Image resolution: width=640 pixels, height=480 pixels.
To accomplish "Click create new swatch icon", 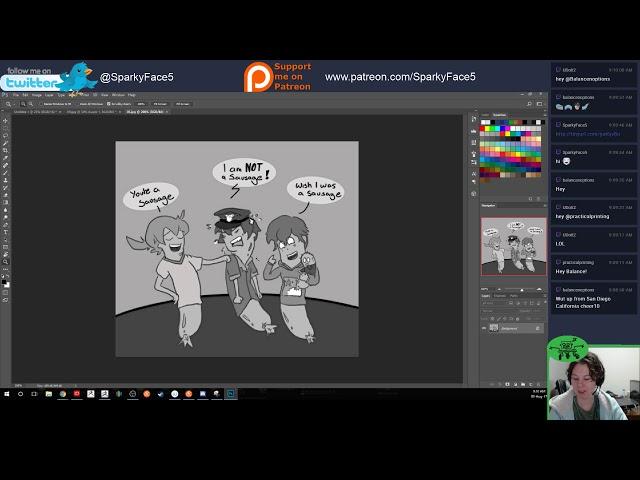I will [531, 199].
